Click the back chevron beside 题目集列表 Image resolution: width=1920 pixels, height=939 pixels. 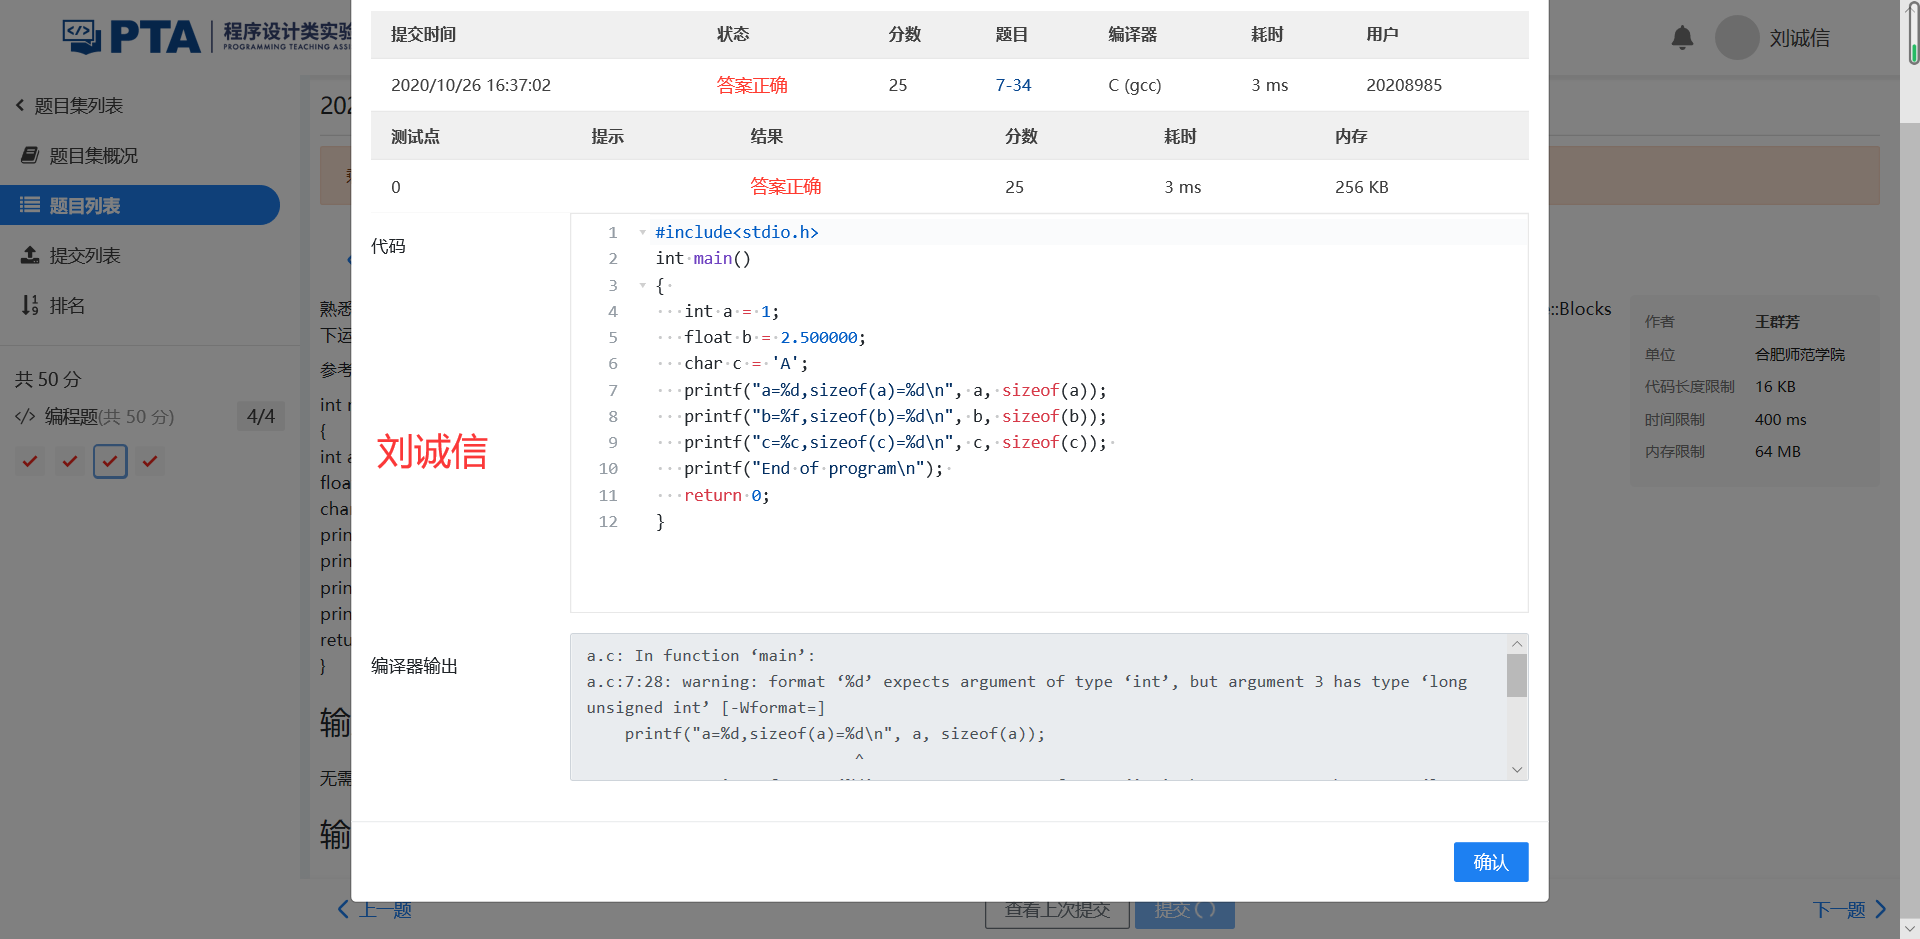pos(19,105)
